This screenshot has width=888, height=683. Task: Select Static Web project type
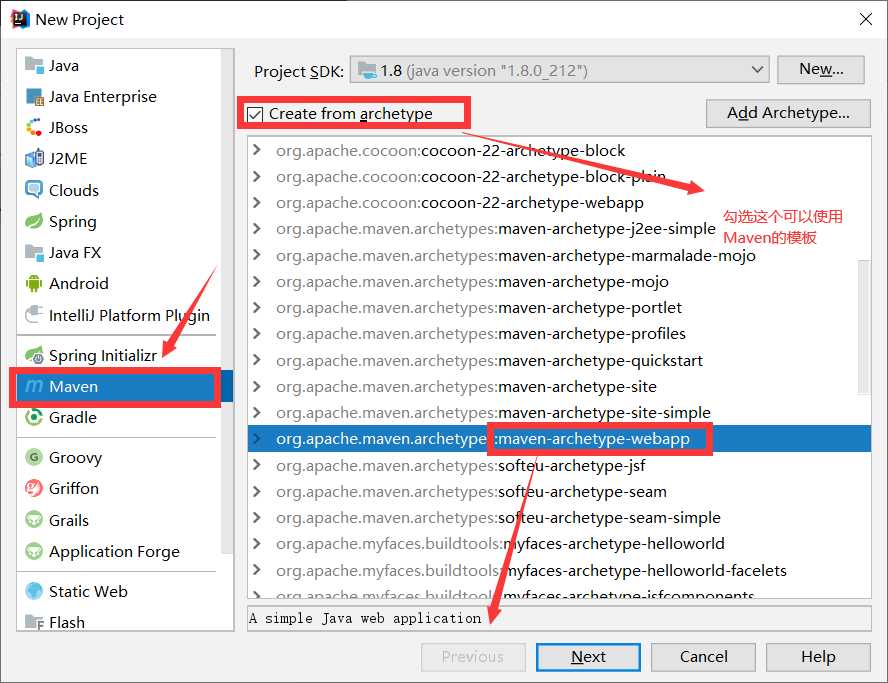click(x=119, y=591)
